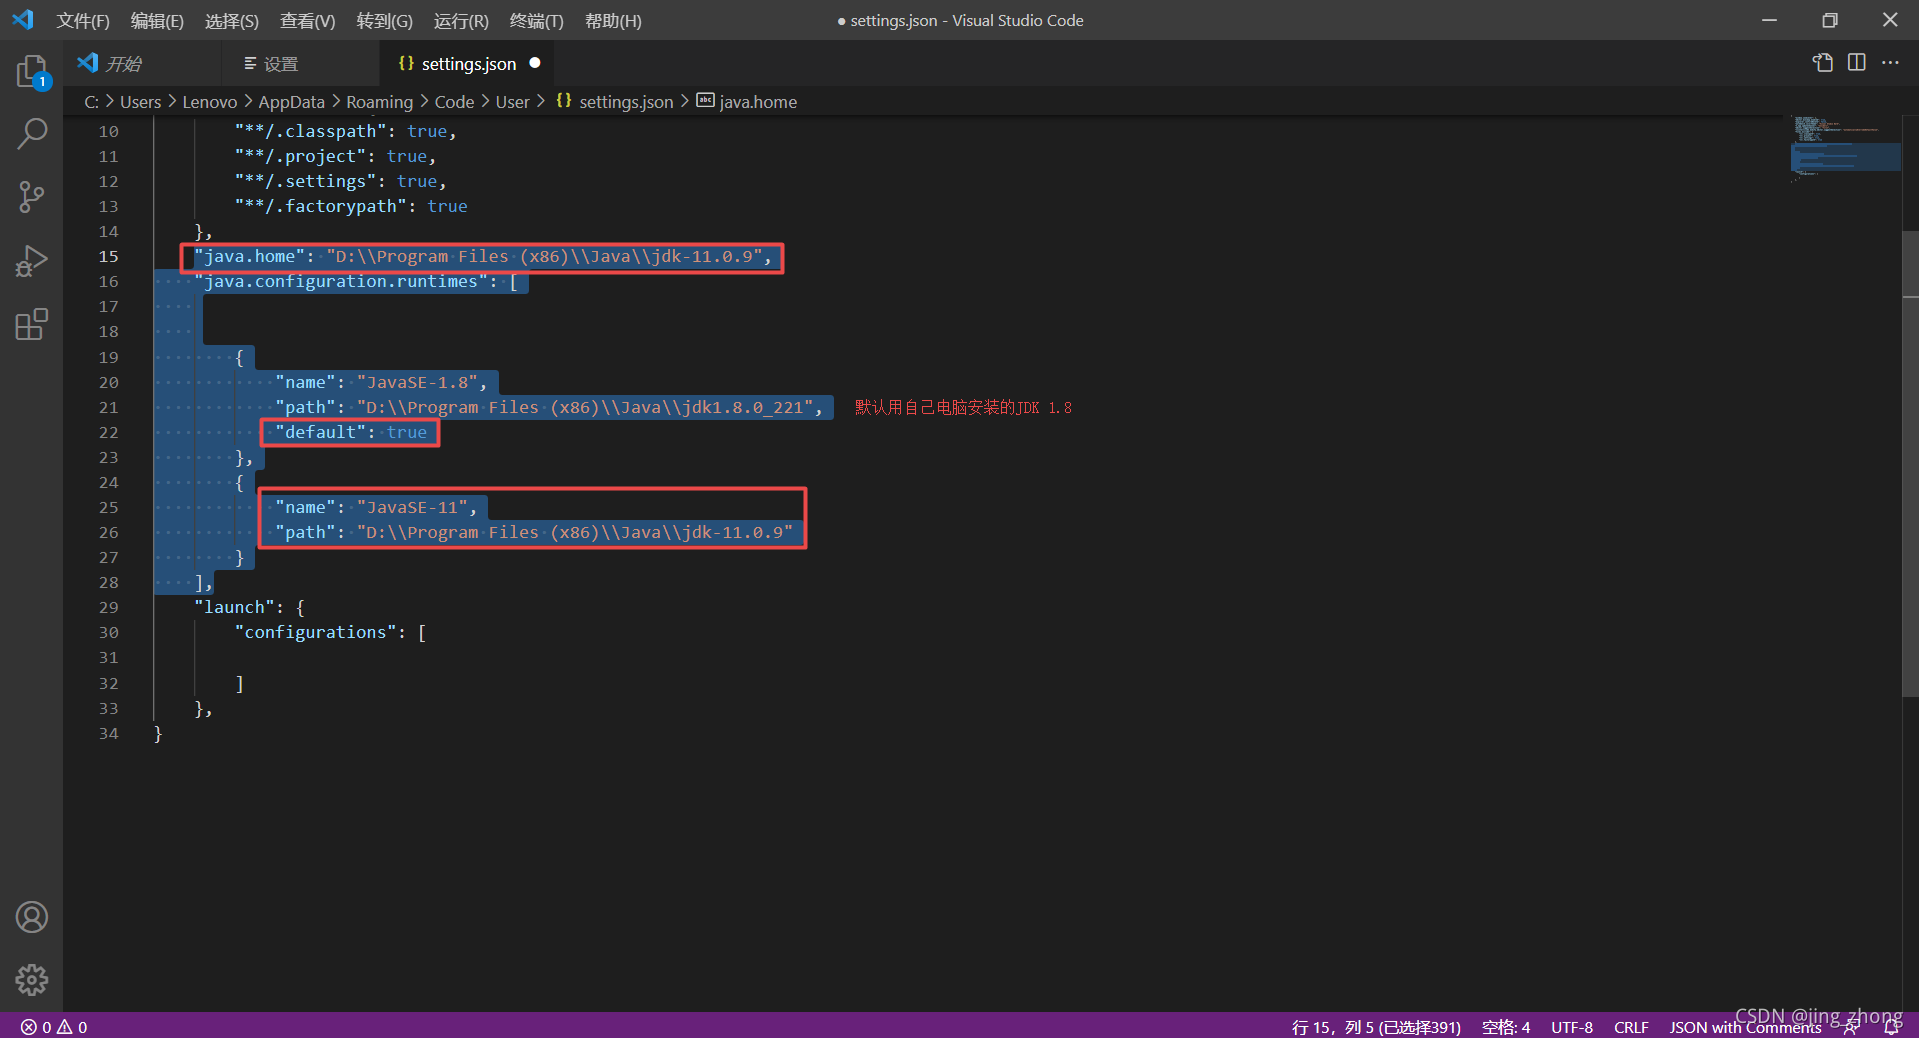
Task: Click the "JavaSE-1.8" value
Action: (x=417, y=383)
